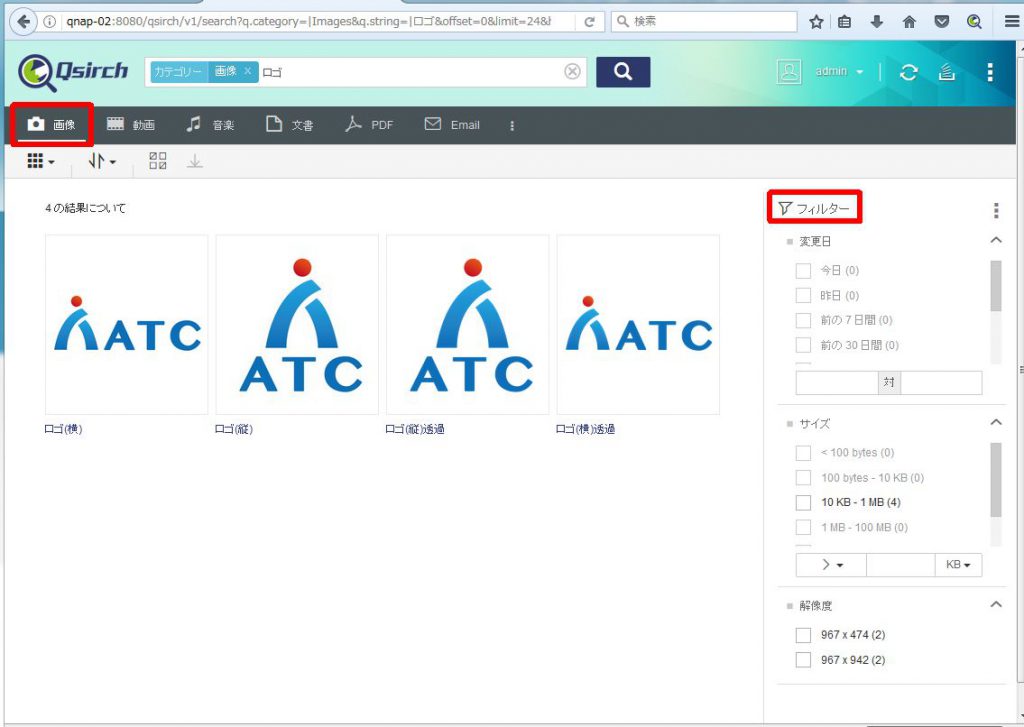Open the stacked layers icon in the Qsirch header
Image resolution: width=1024 pixels, height=727 pixels.
[946, 72]
